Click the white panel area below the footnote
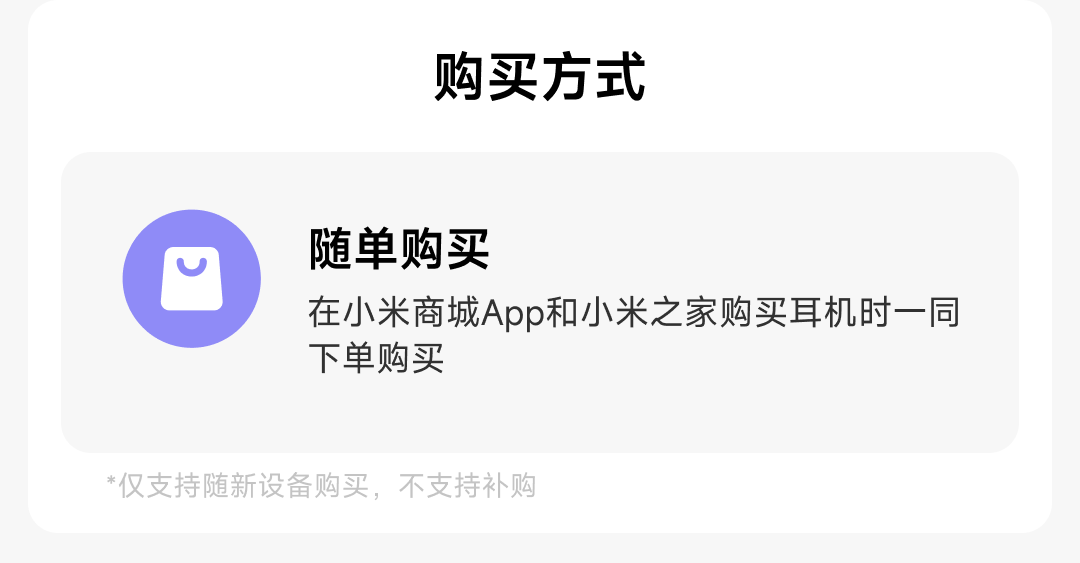Screen dimensions: 1080x563 [540, 517]
